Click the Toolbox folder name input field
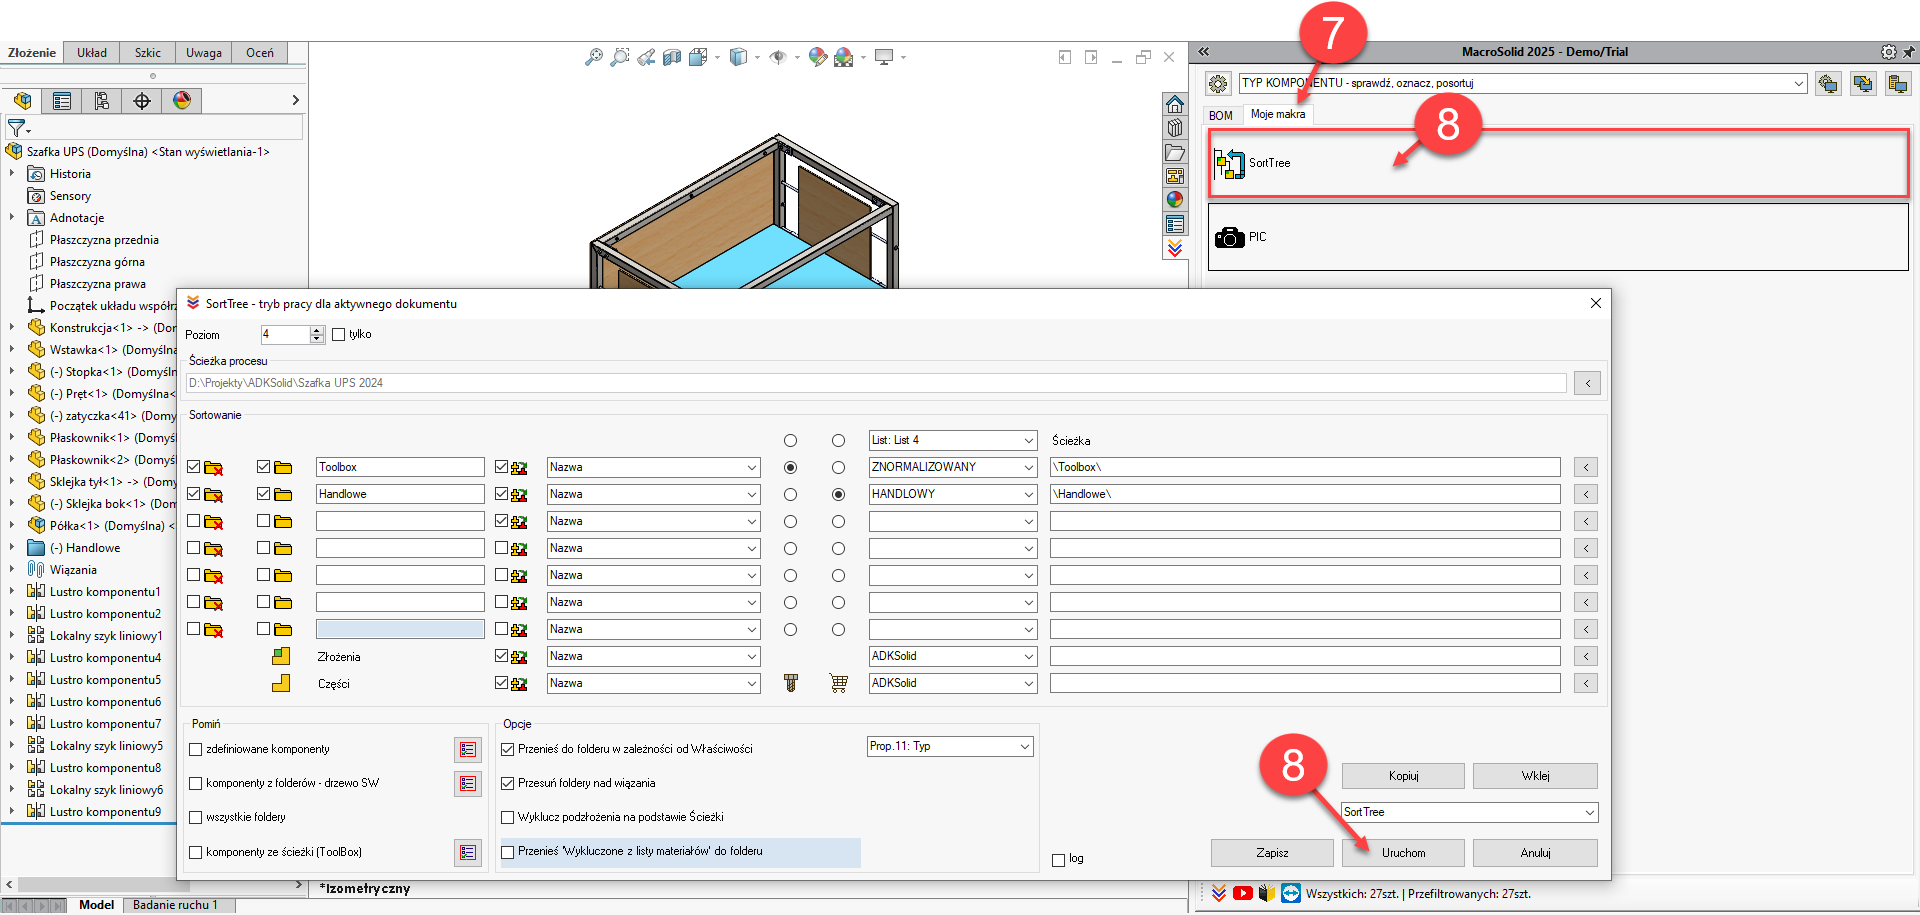Image resolution: width=1920 pixels, height=915 pixels. pos(400,467)
